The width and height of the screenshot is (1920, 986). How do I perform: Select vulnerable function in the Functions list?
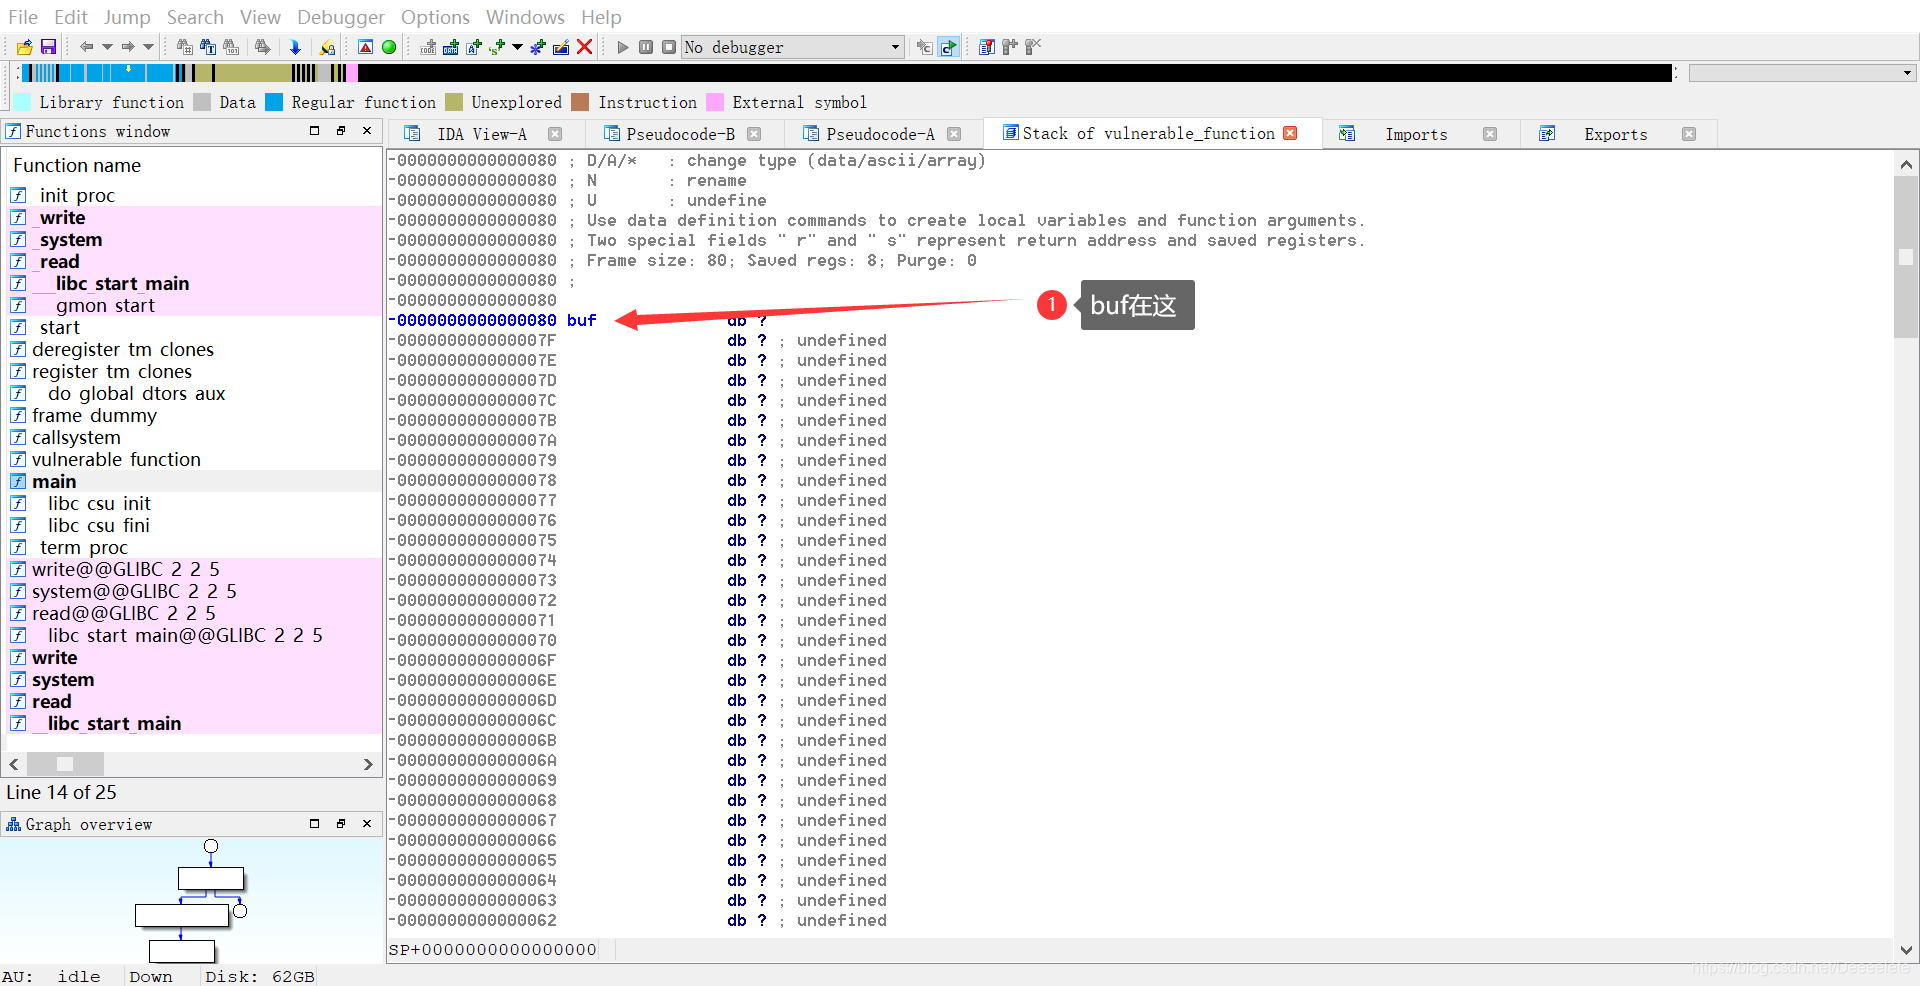[116, 459]
